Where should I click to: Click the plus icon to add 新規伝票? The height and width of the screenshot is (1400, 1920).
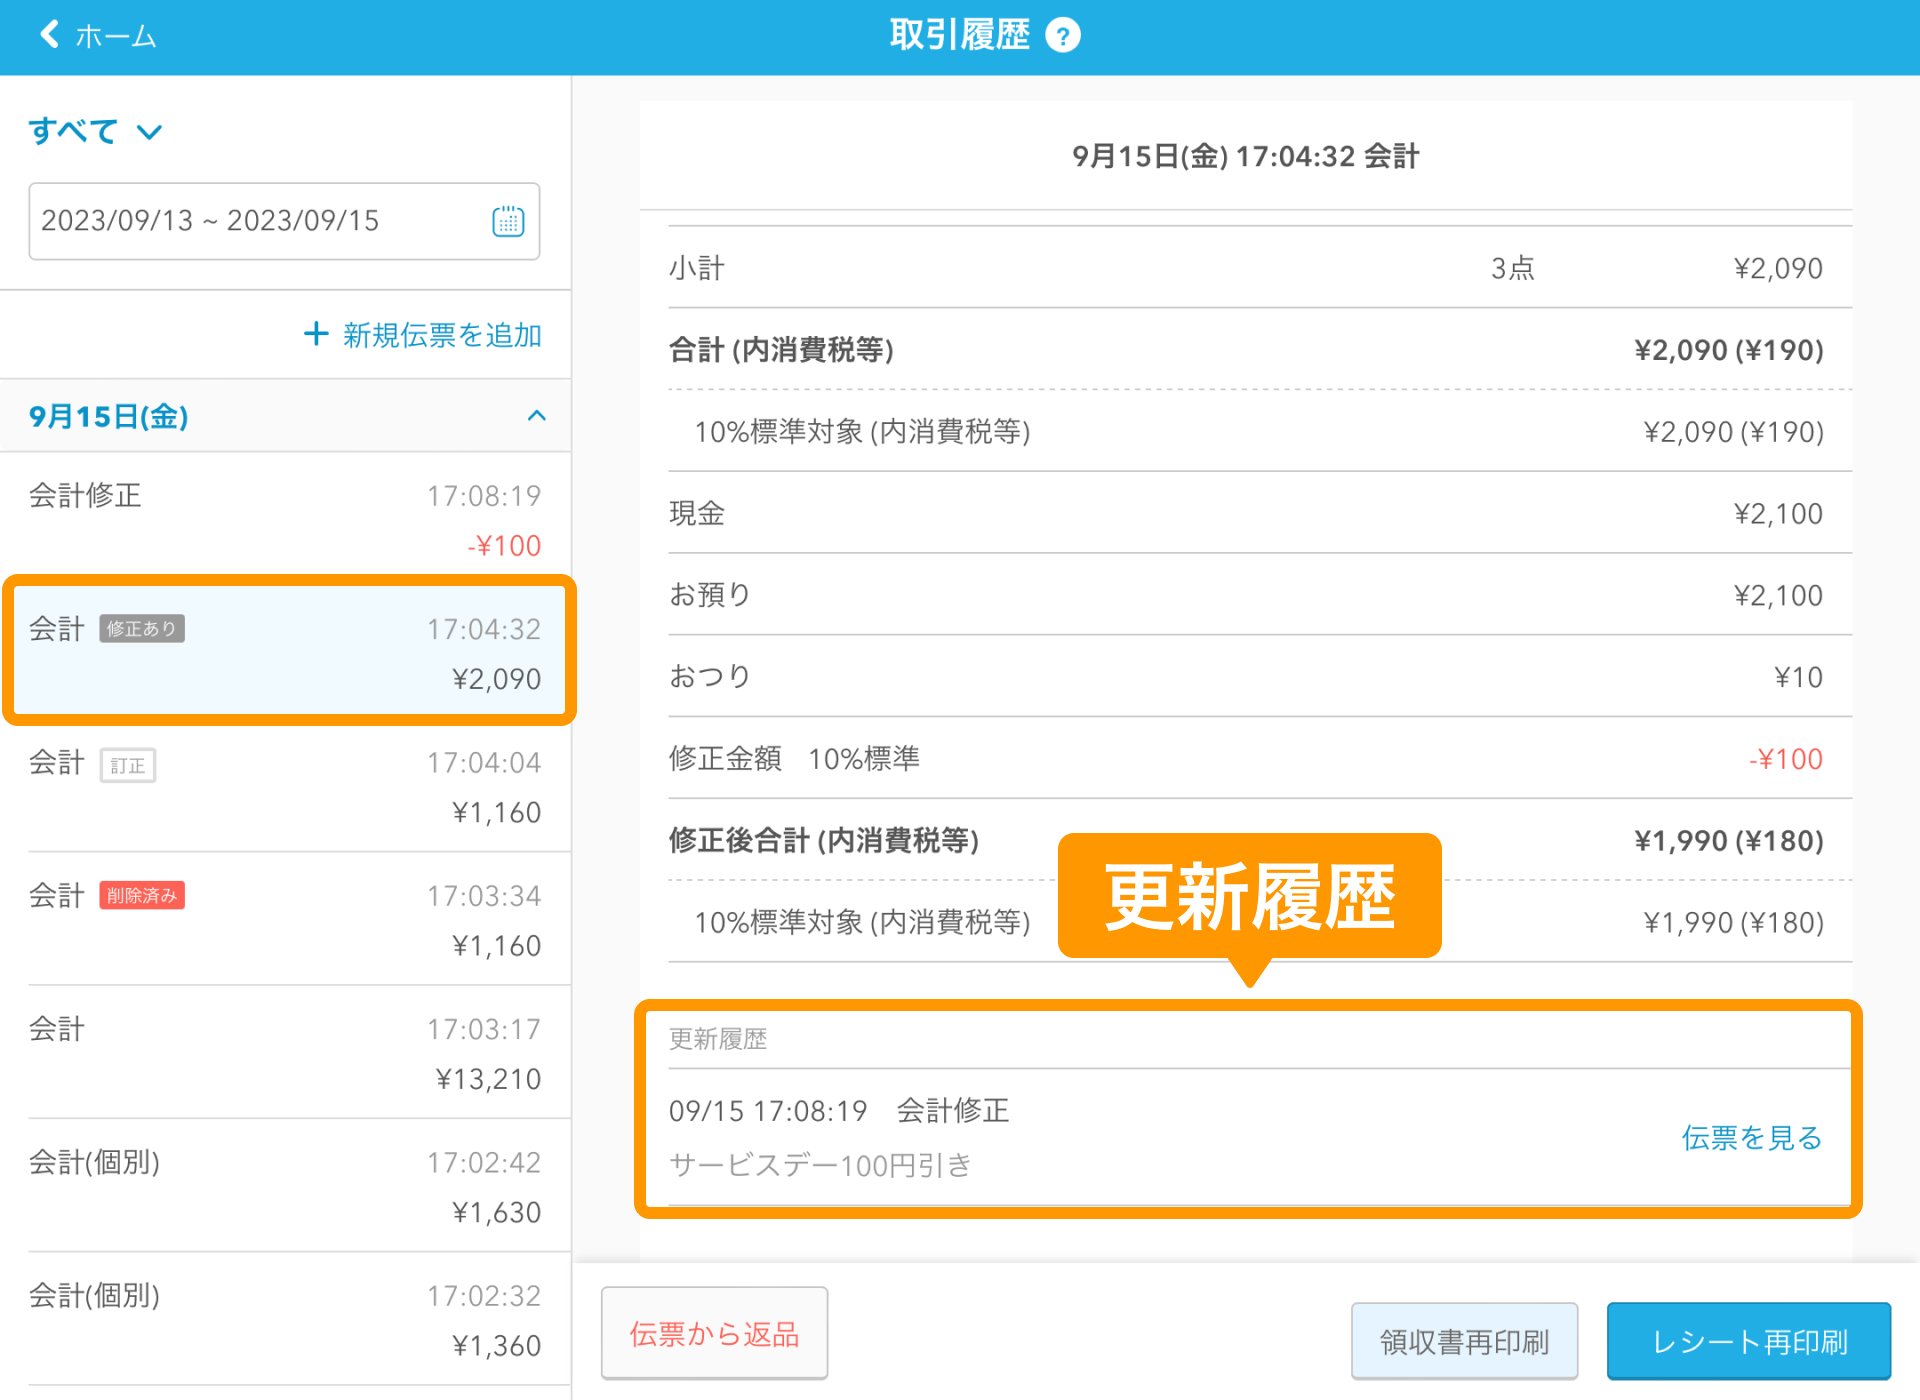click(x=316, y=334)
